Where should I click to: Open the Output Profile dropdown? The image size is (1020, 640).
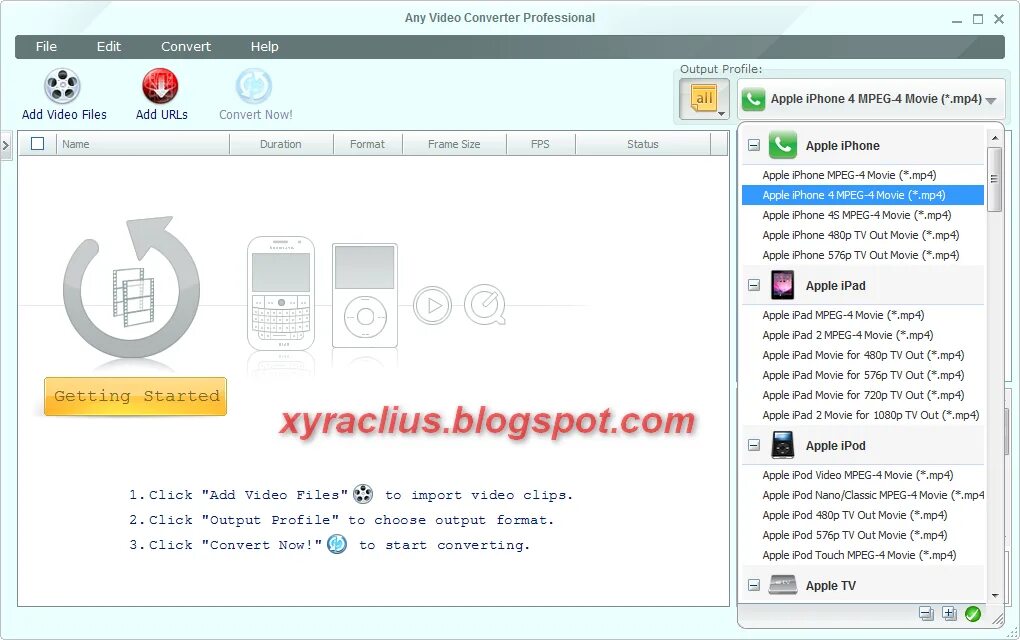pos(871,99)
